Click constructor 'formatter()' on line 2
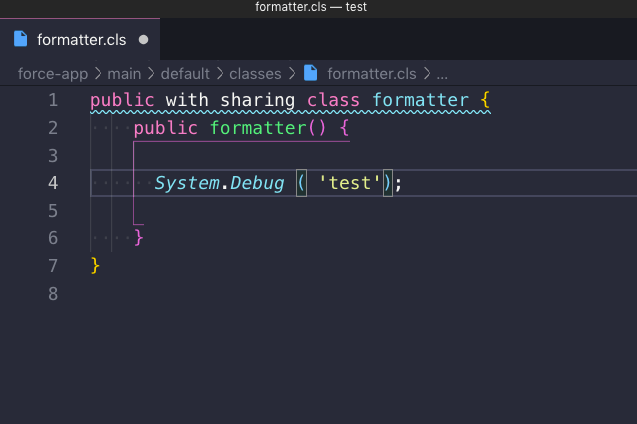Screen dimensions: 637x424 pyautogui.click(x=268, y=128)
